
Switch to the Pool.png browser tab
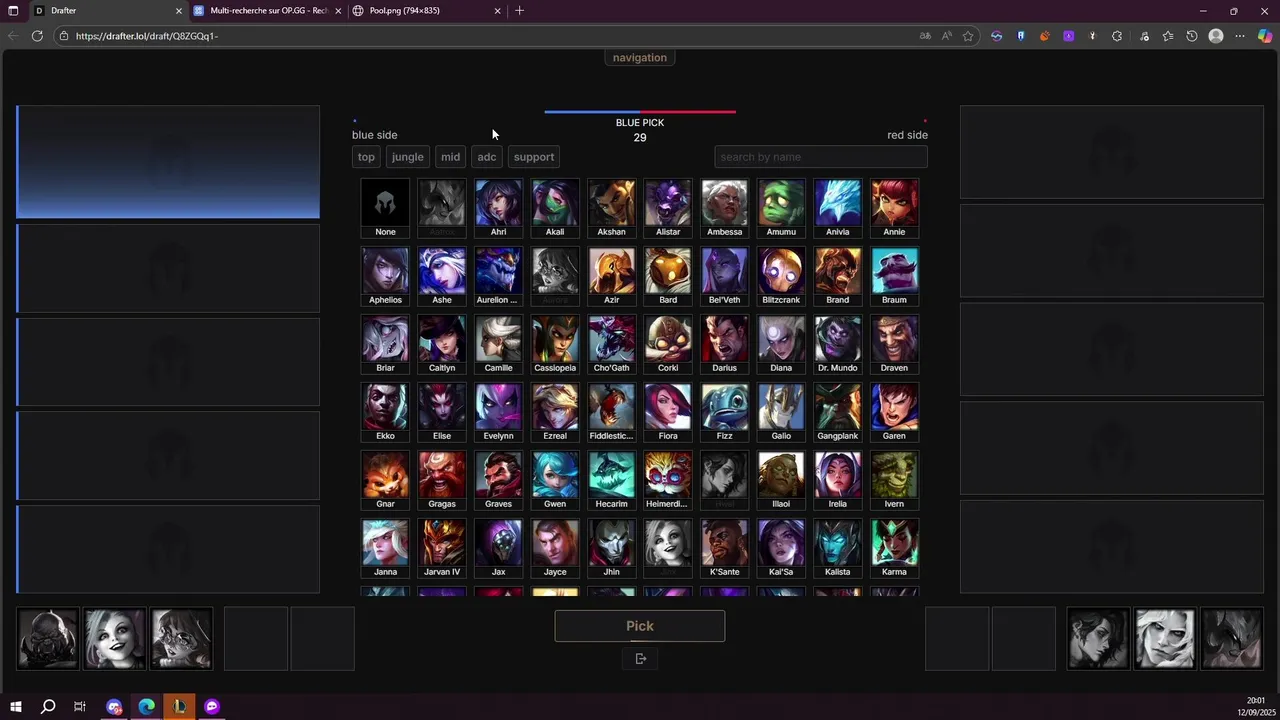[x=427, y=10]
